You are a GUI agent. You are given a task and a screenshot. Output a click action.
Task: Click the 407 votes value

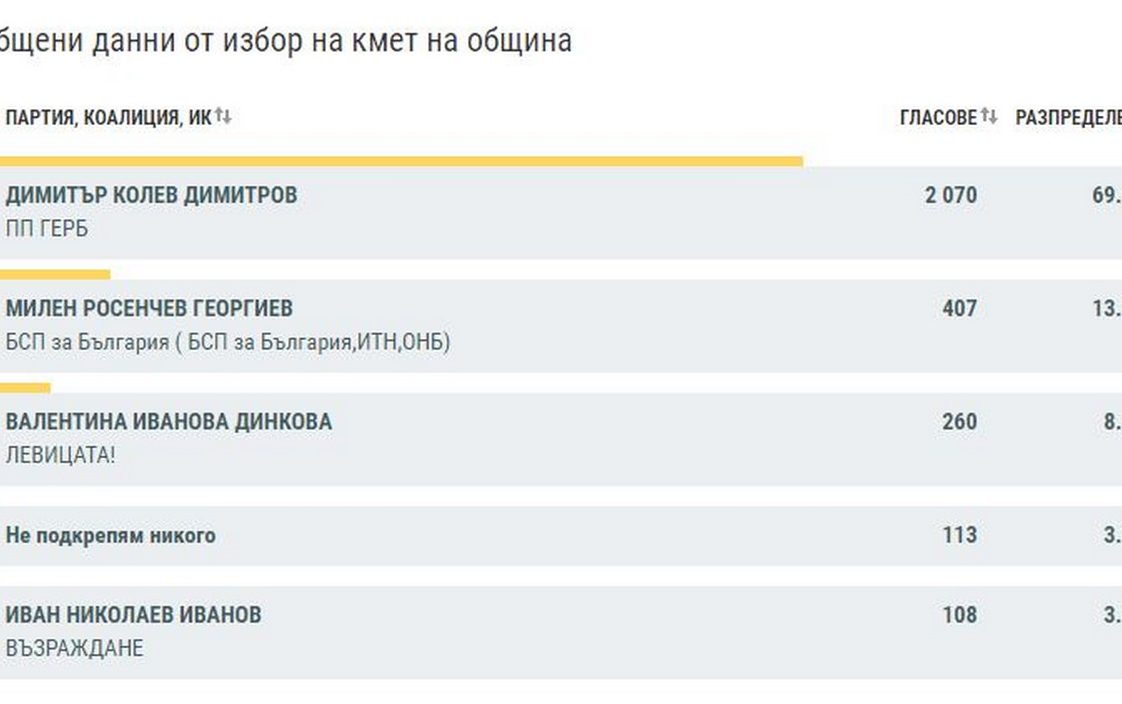(959, 308)
